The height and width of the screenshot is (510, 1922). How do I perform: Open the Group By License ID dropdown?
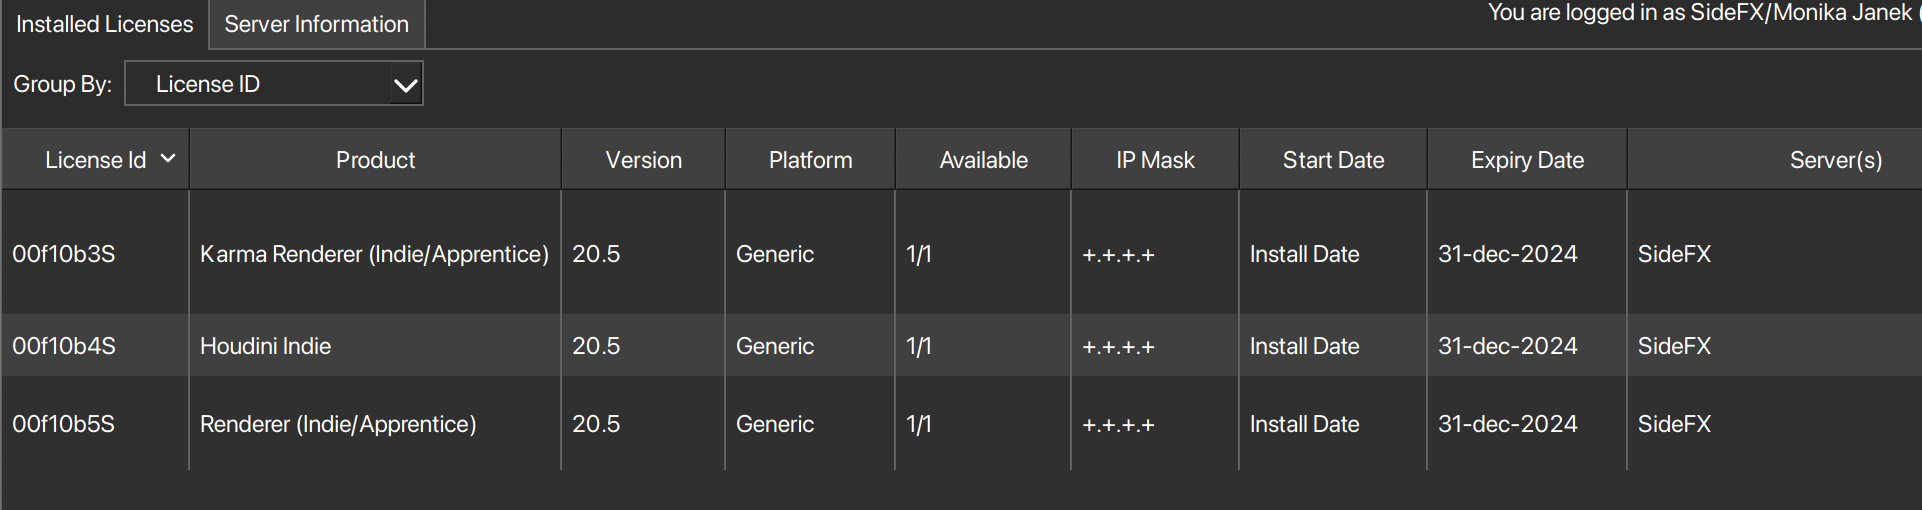click(x=274, y=84)
